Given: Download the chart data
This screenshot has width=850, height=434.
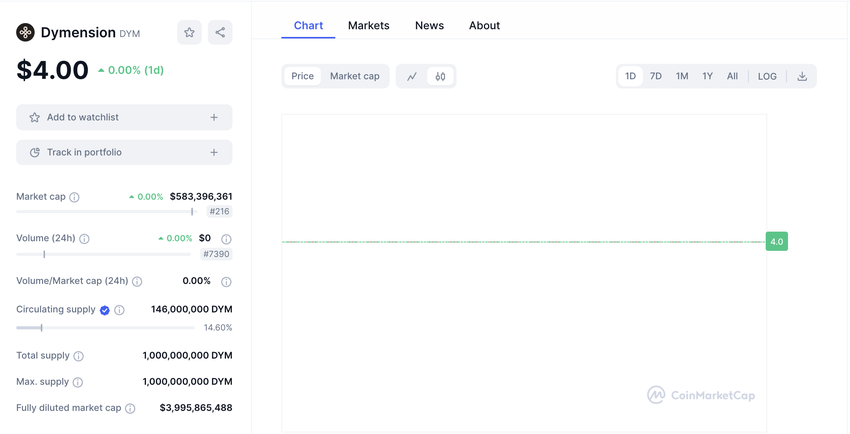Looking at the screenshot, I should (802, 76).
